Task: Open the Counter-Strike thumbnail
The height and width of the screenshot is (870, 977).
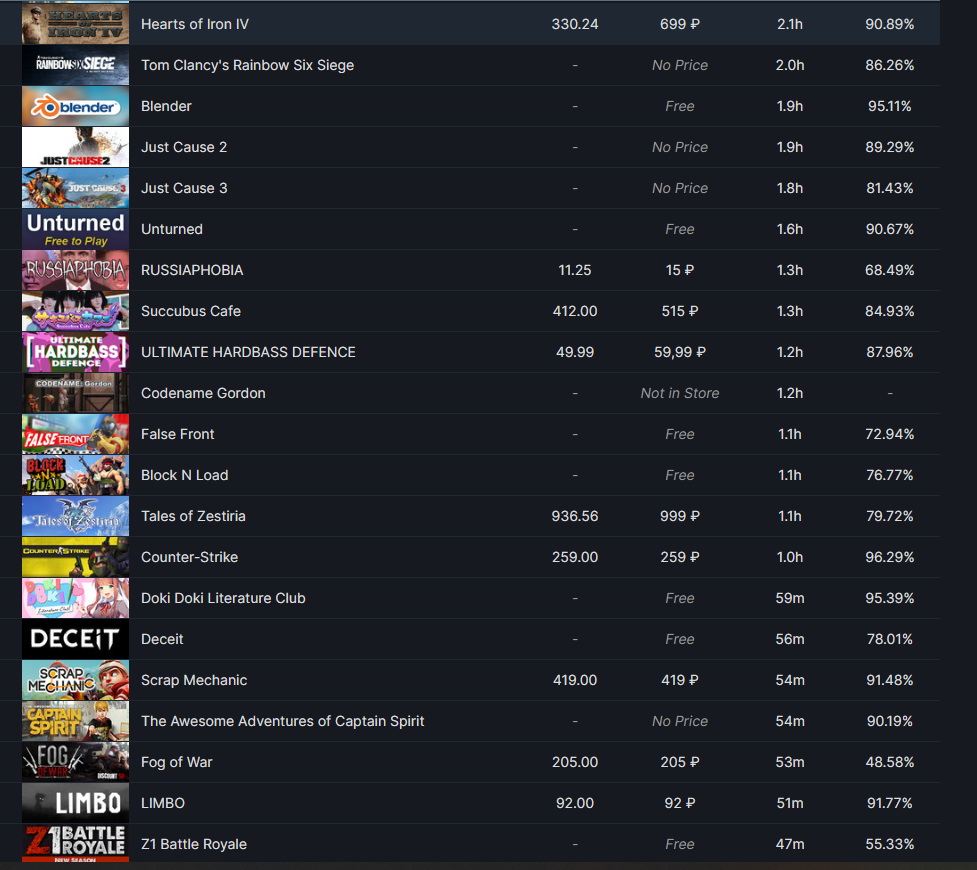Action: [75, 557]
